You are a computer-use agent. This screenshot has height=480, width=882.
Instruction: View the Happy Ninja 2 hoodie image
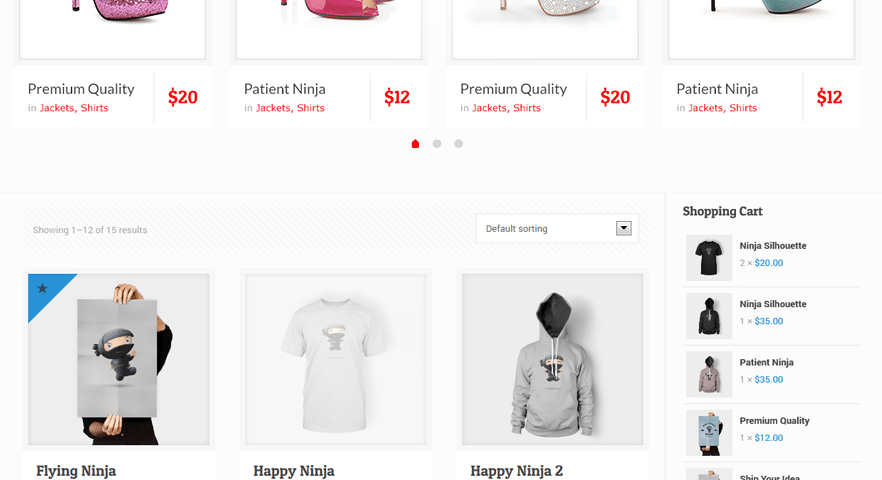553,359
